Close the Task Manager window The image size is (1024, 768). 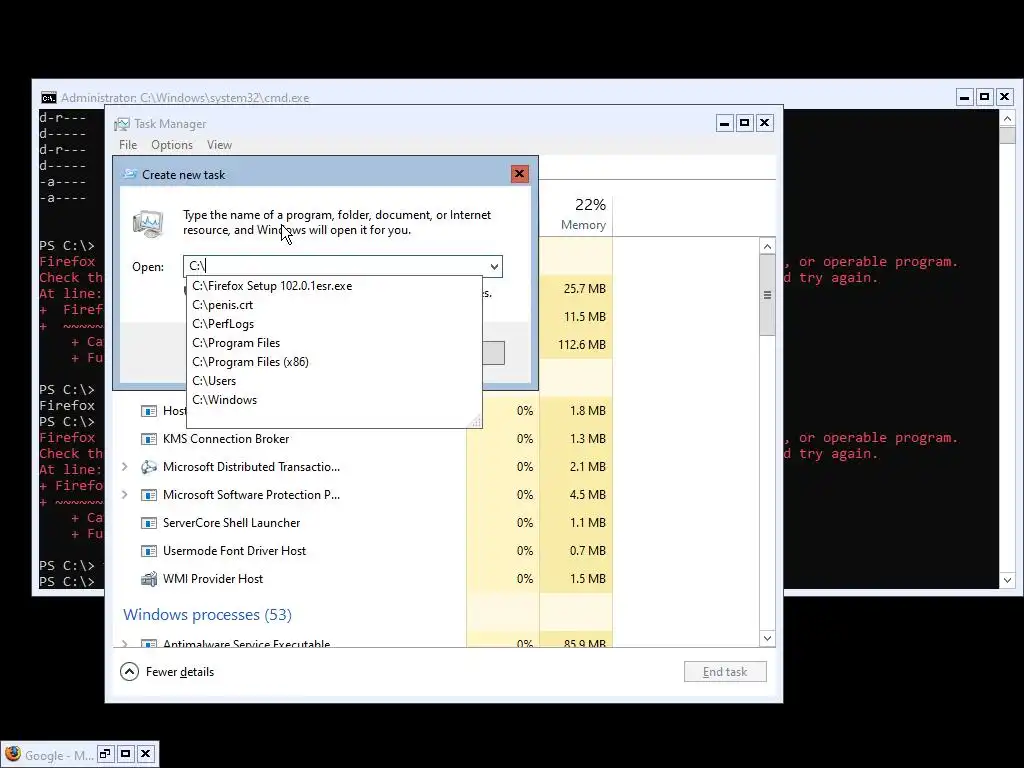click(765, 123)
